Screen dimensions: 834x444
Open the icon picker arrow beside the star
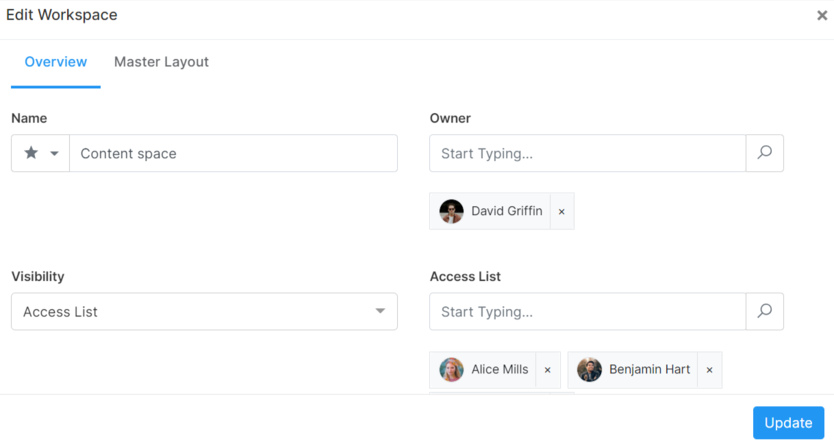(54, 154)
